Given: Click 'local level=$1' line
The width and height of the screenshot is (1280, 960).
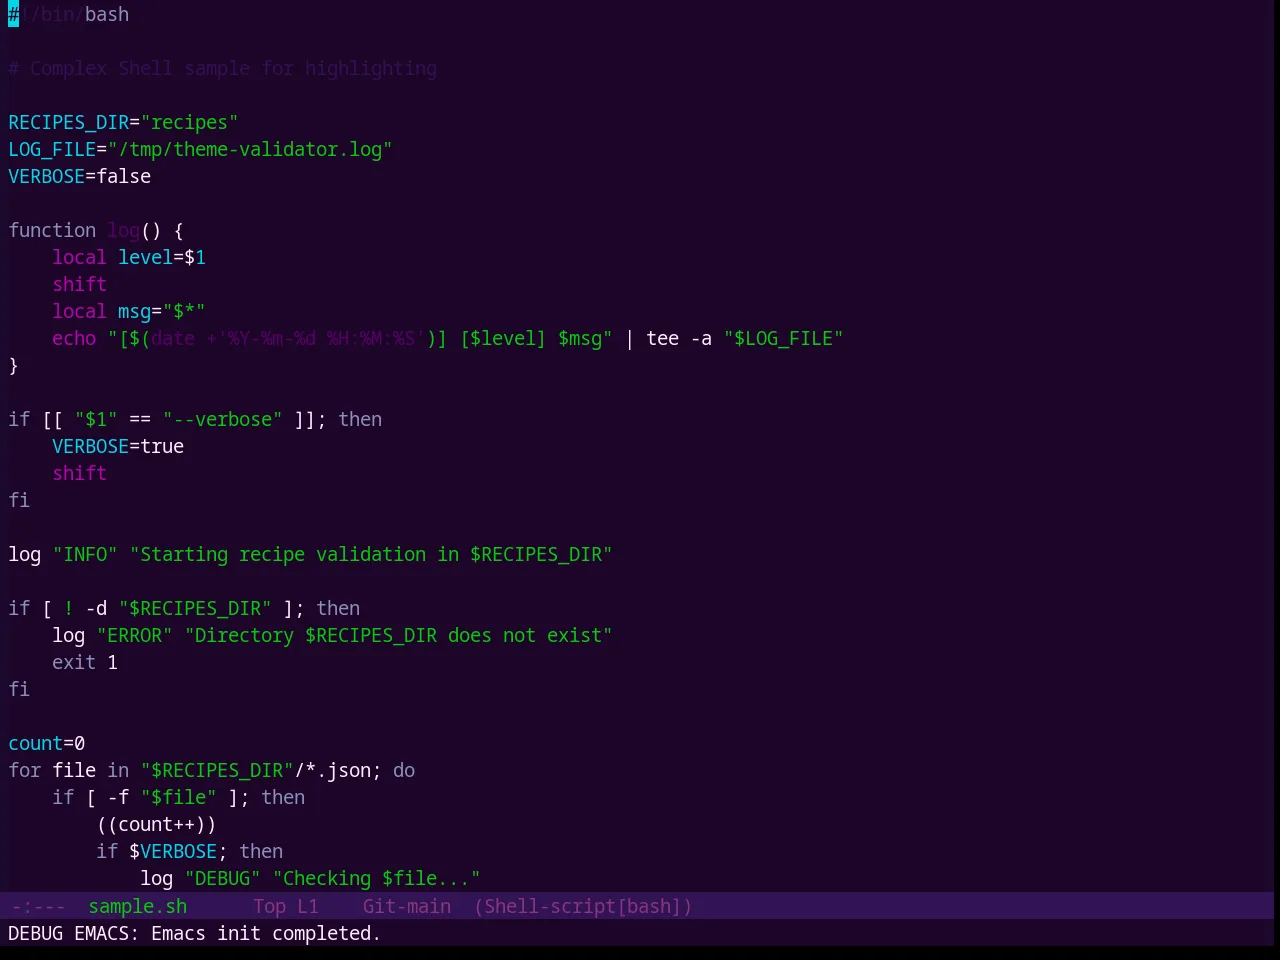Looking at the screenshot, I should [129, 257].
